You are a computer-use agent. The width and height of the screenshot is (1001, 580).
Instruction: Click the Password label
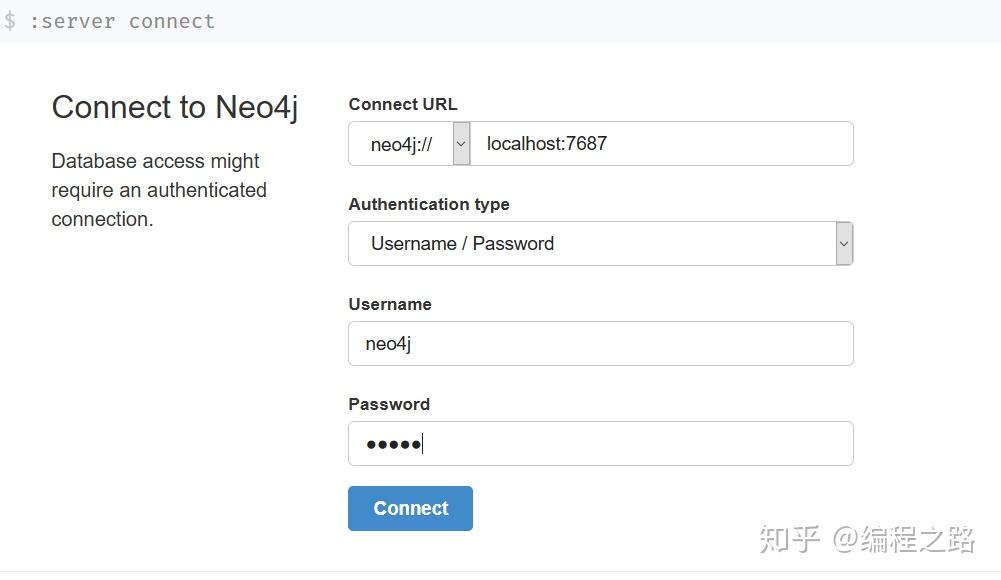pos(389,404)
